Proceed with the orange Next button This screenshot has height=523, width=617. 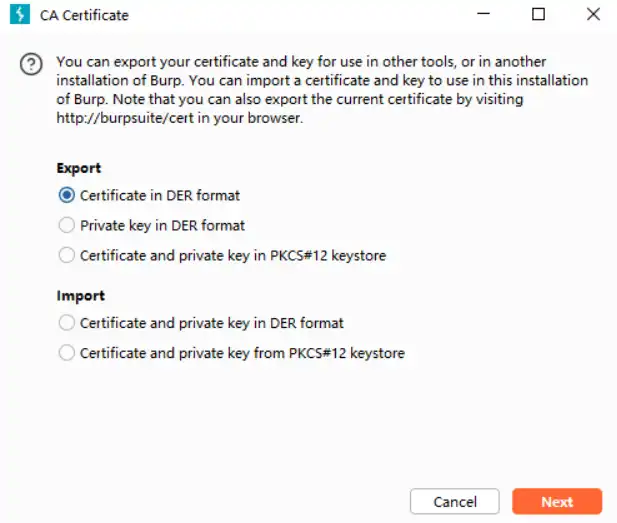(x=557, y=502)
